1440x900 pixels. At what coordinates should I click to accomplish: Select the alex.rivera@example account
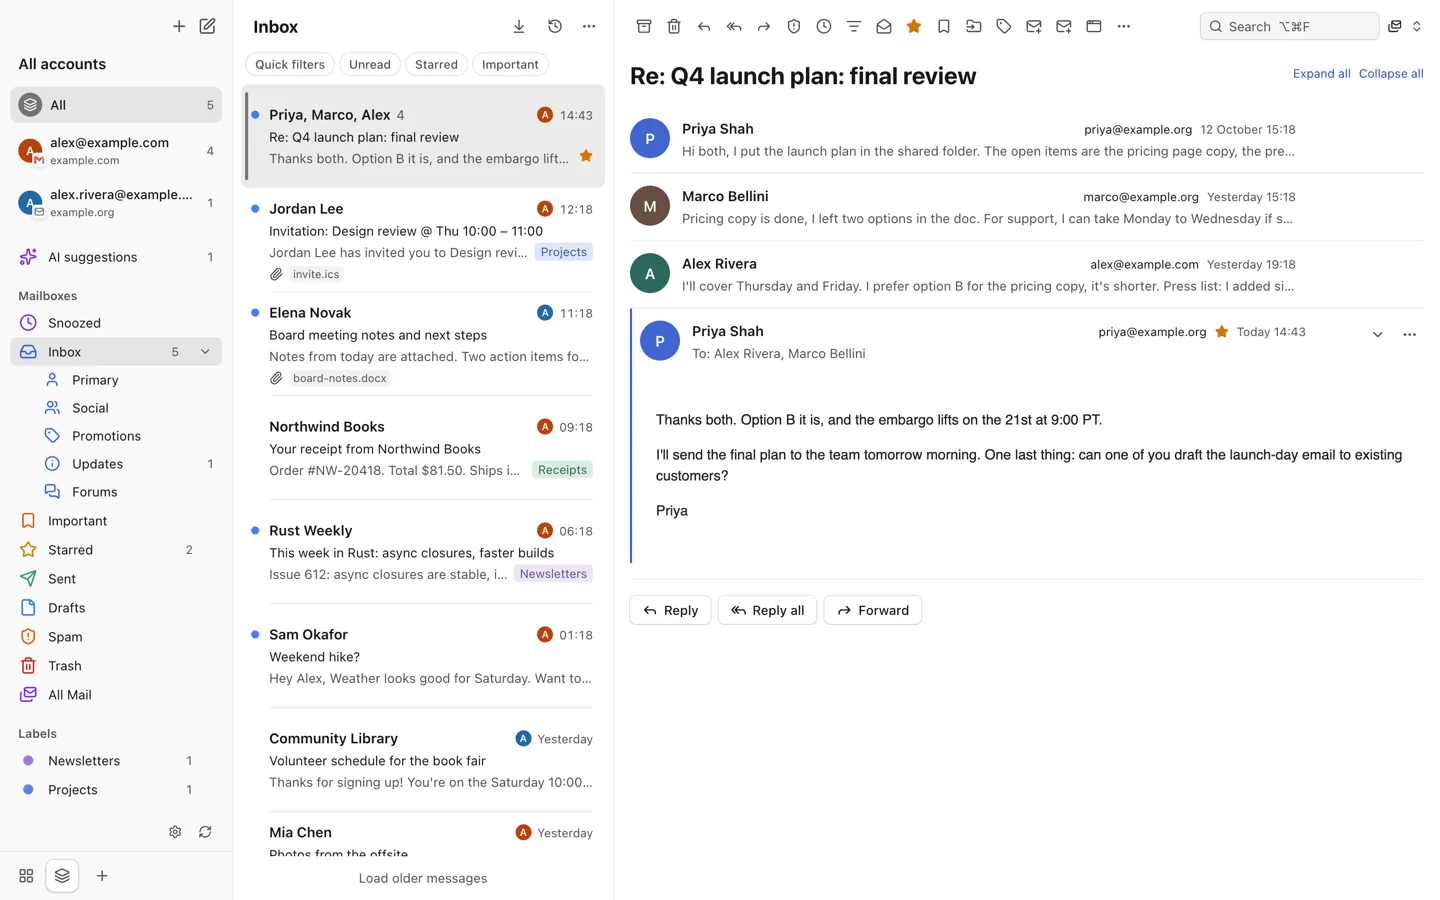(x=116, y=203)
